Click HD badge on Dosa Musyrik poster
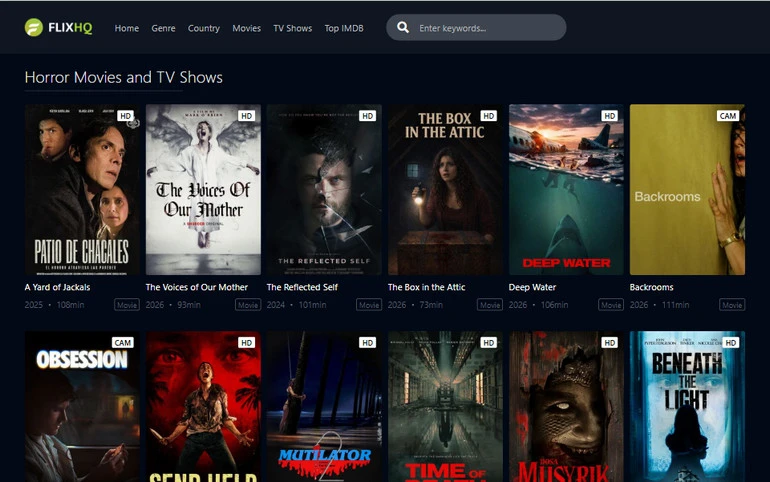770x482 pixels. tap(609, 343)
